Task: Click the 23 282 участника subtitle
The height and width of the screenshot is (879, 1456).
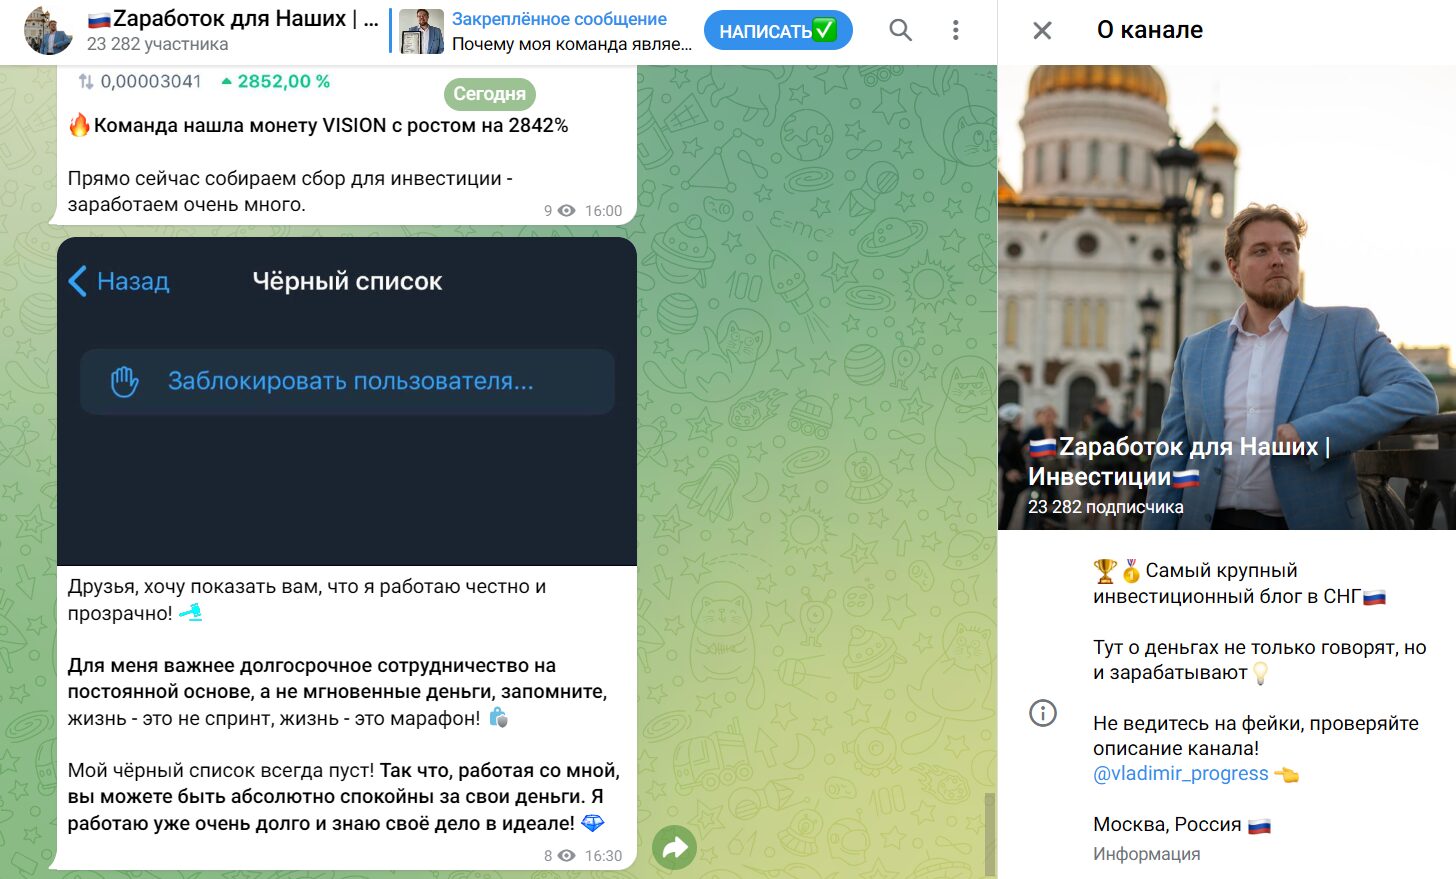Action: (157, 44)
